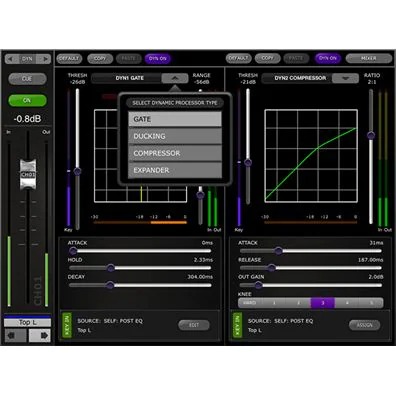Click DEFAULT button for DYN2

[238, 58]
